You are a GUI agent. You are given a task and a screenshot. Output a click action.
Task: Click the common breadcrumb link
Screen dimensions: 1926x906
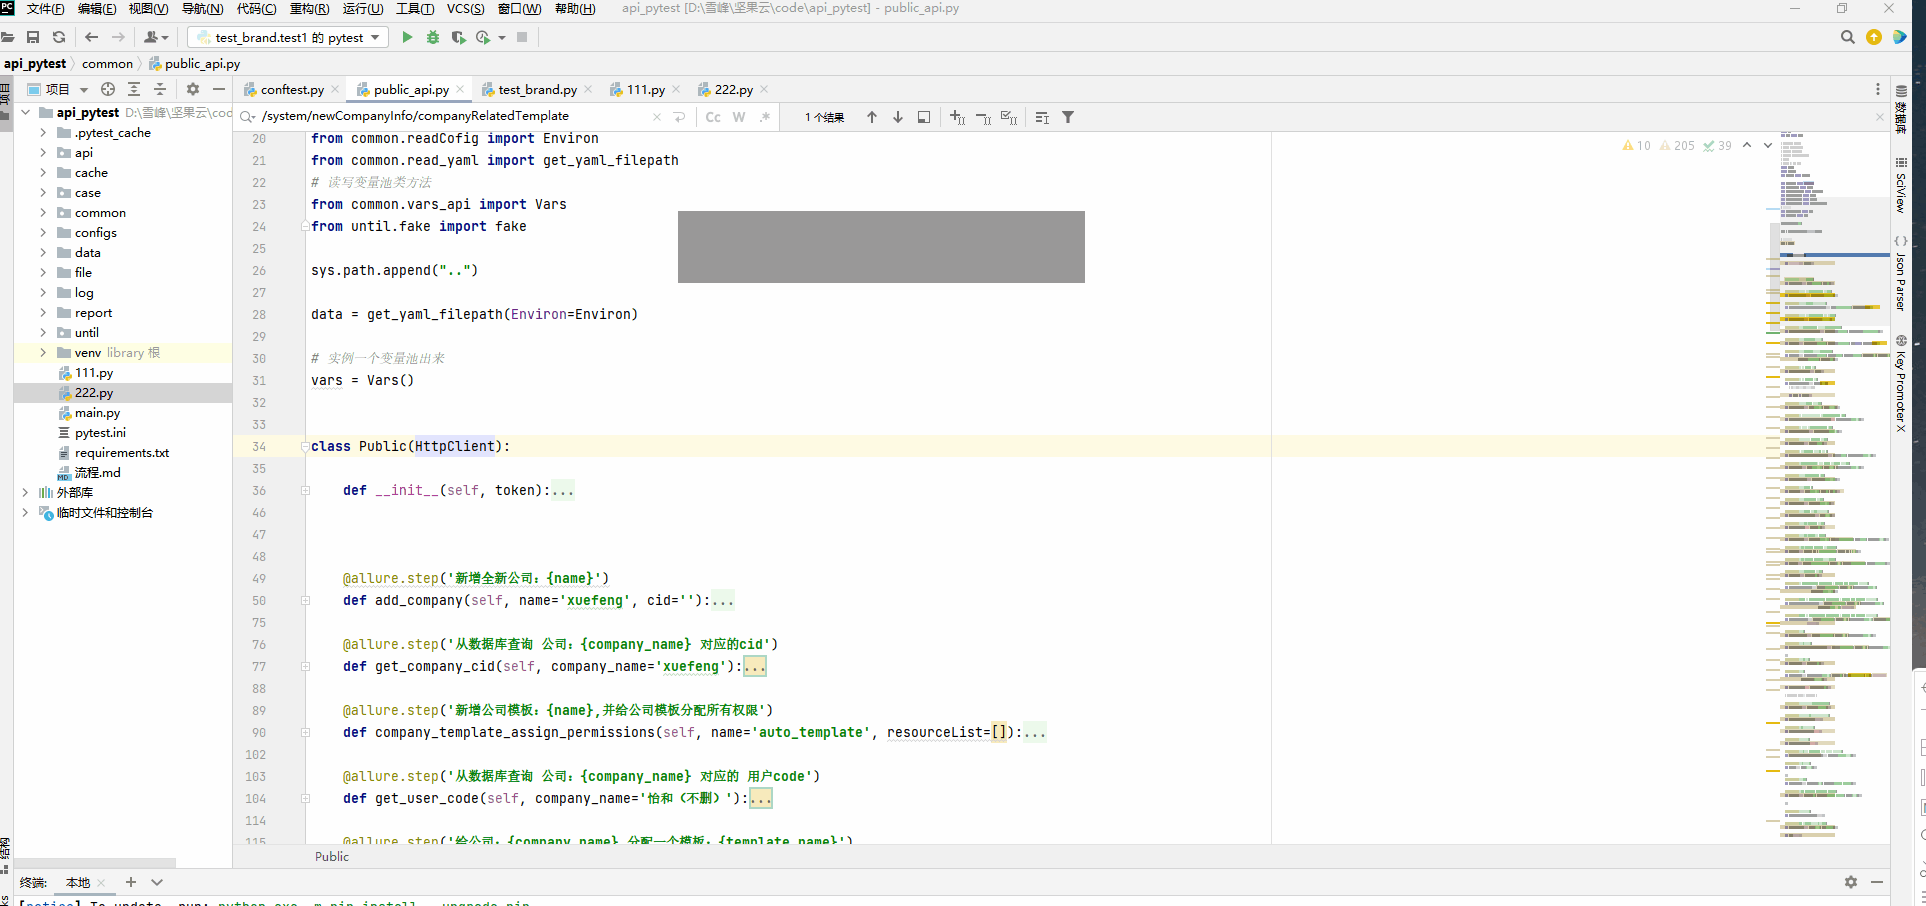(107, 63)
